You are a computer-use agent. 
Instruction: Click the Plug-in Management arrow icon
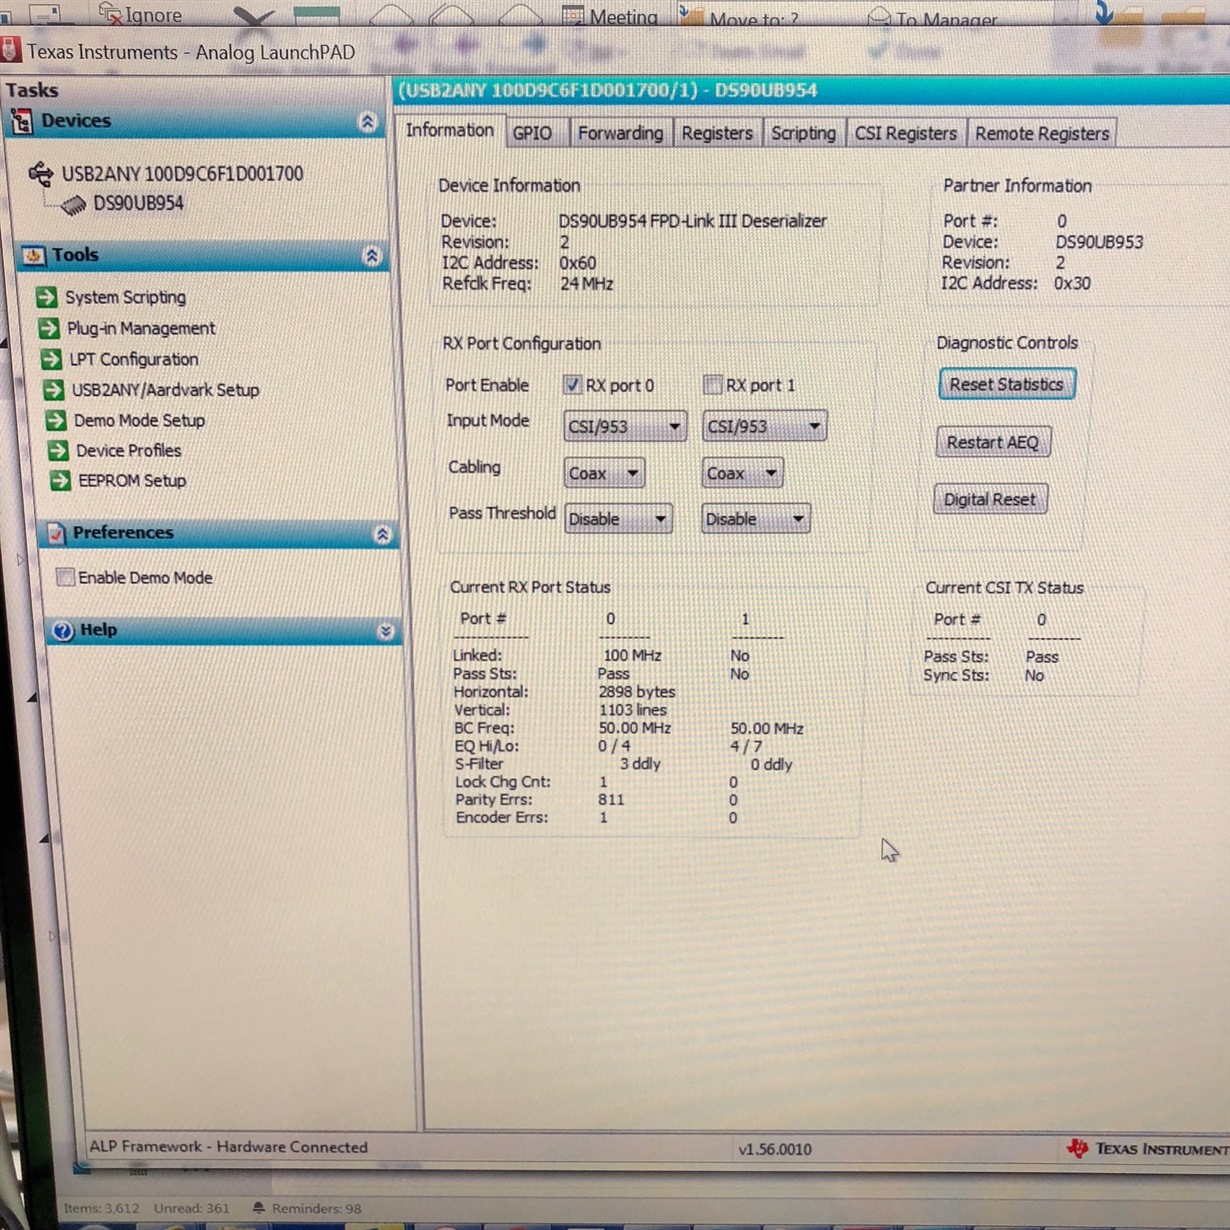(x=48, y=328)
